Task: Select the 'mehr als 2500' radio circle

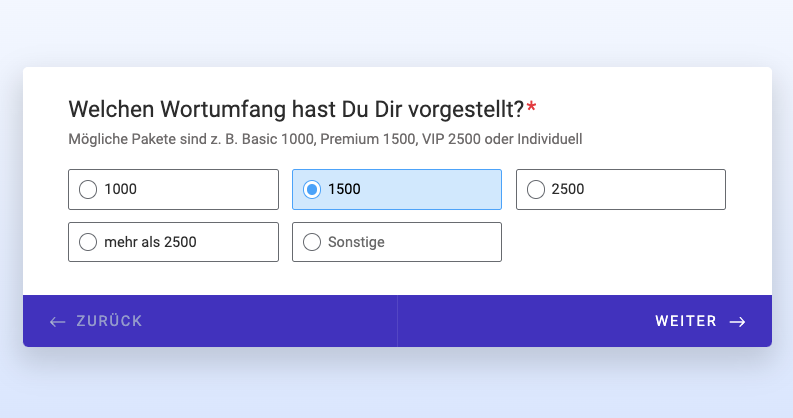Action: coord(88,242)
